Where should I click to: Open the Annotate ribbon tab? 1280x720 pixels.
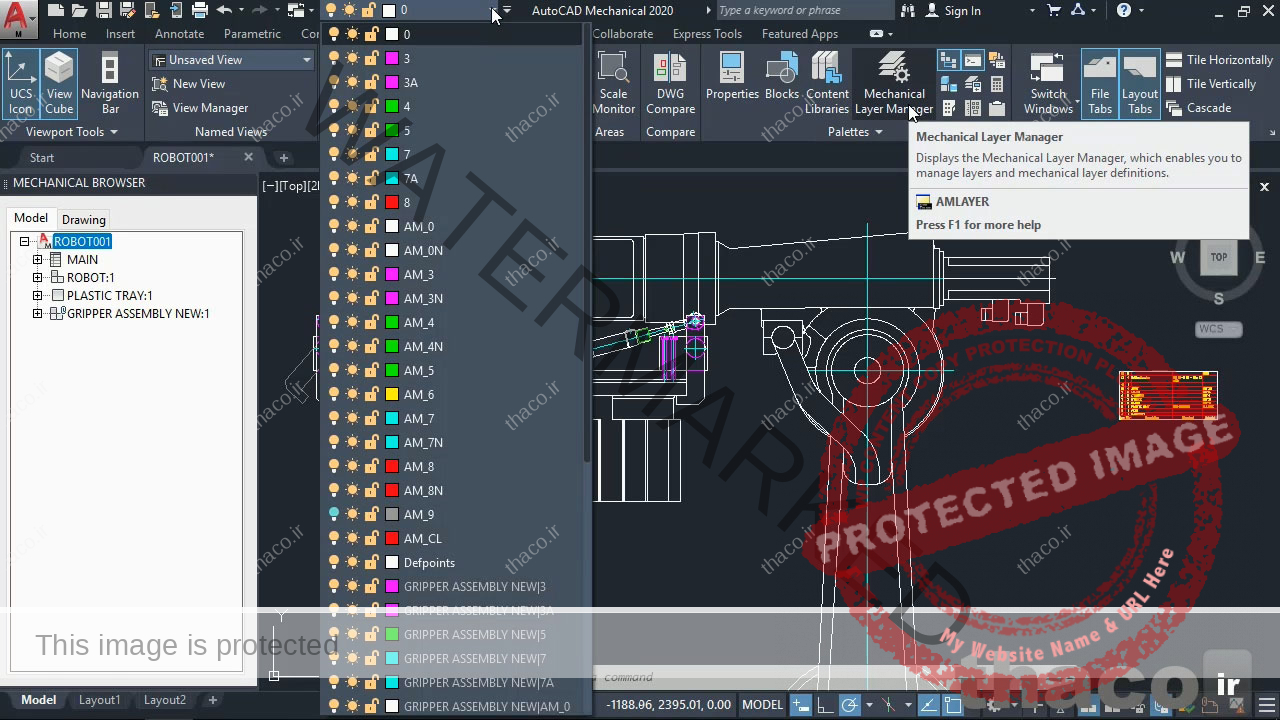tap(179, 34)
